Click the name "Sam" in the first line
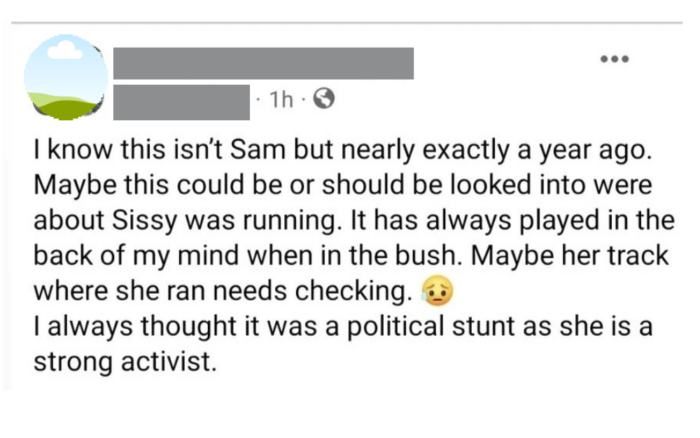This screenshot has height=438, width=700. (248, 155)
